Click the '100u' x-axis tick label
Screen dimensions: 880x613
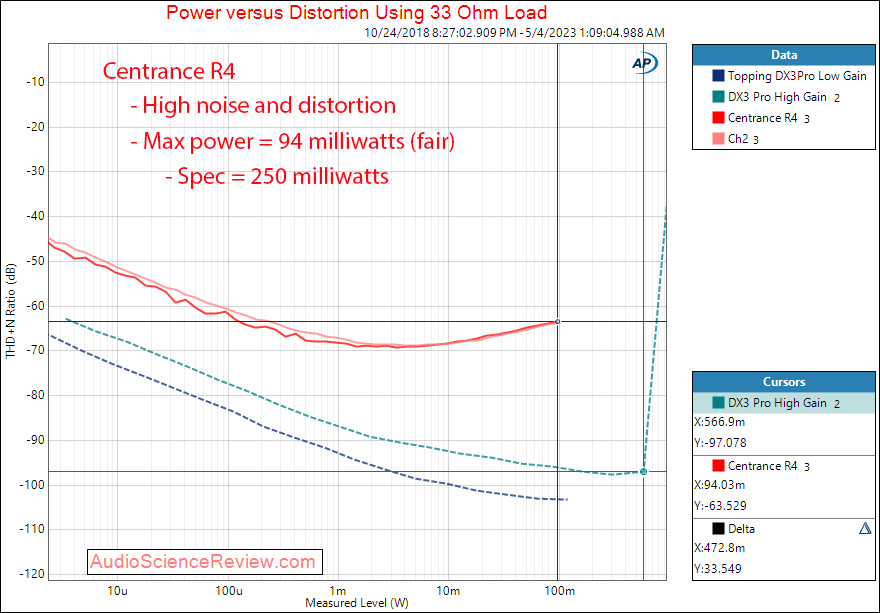(x=227, y=591)
